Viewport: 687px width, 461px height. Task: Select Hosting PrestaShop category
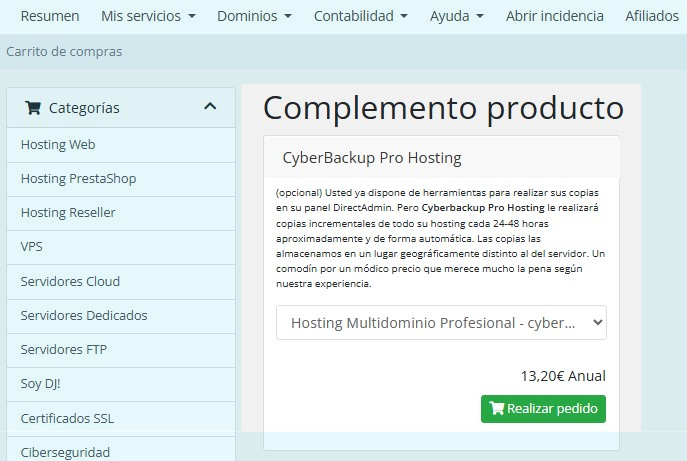pyautogui.click(x=121, y=179)
